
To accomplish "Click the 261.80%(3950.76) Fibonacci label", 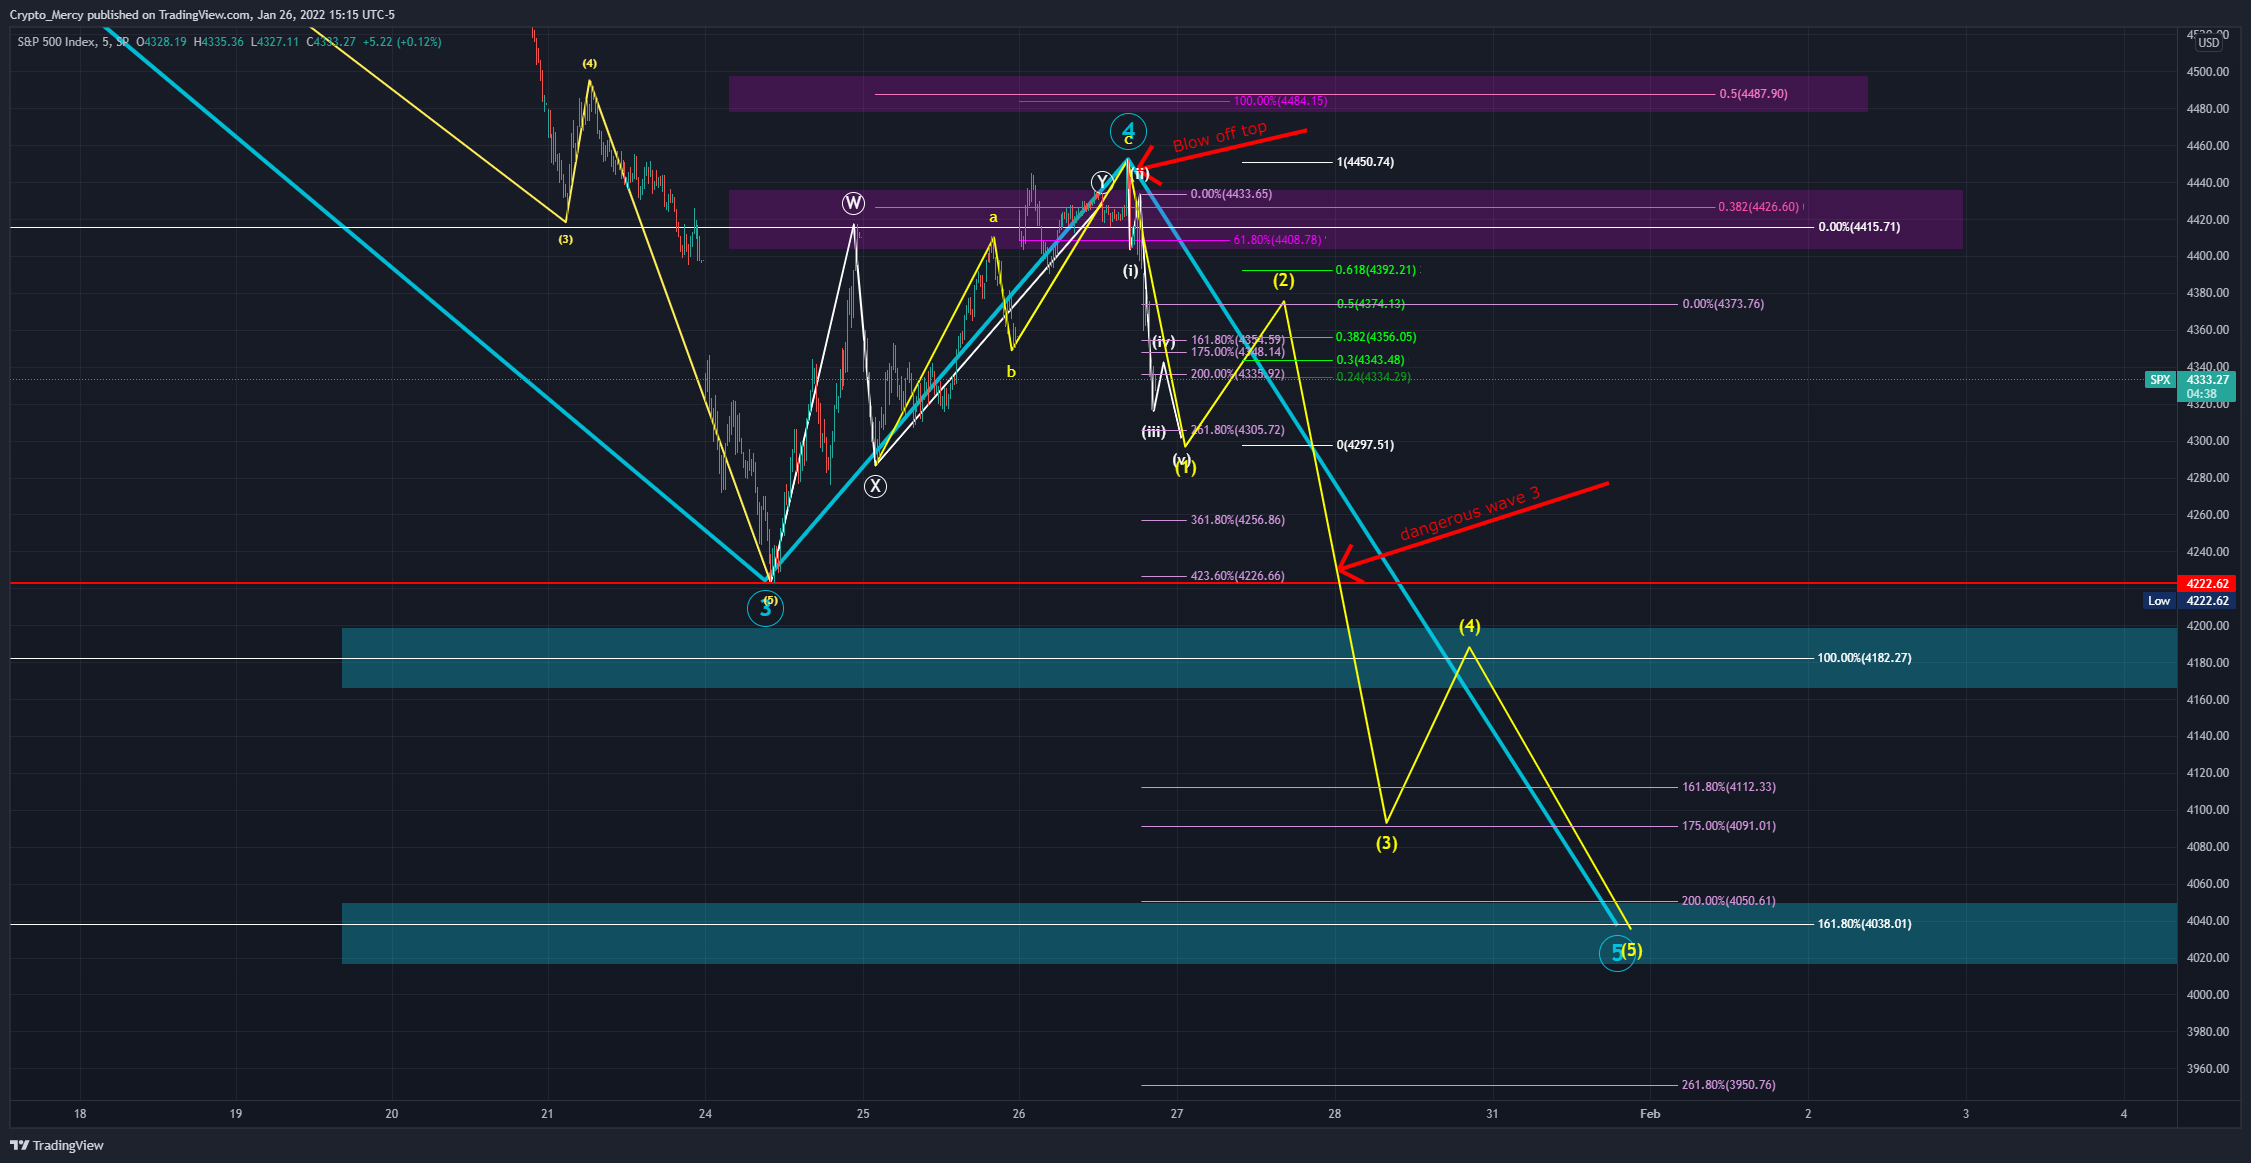I will (x=1729, y=1085).
